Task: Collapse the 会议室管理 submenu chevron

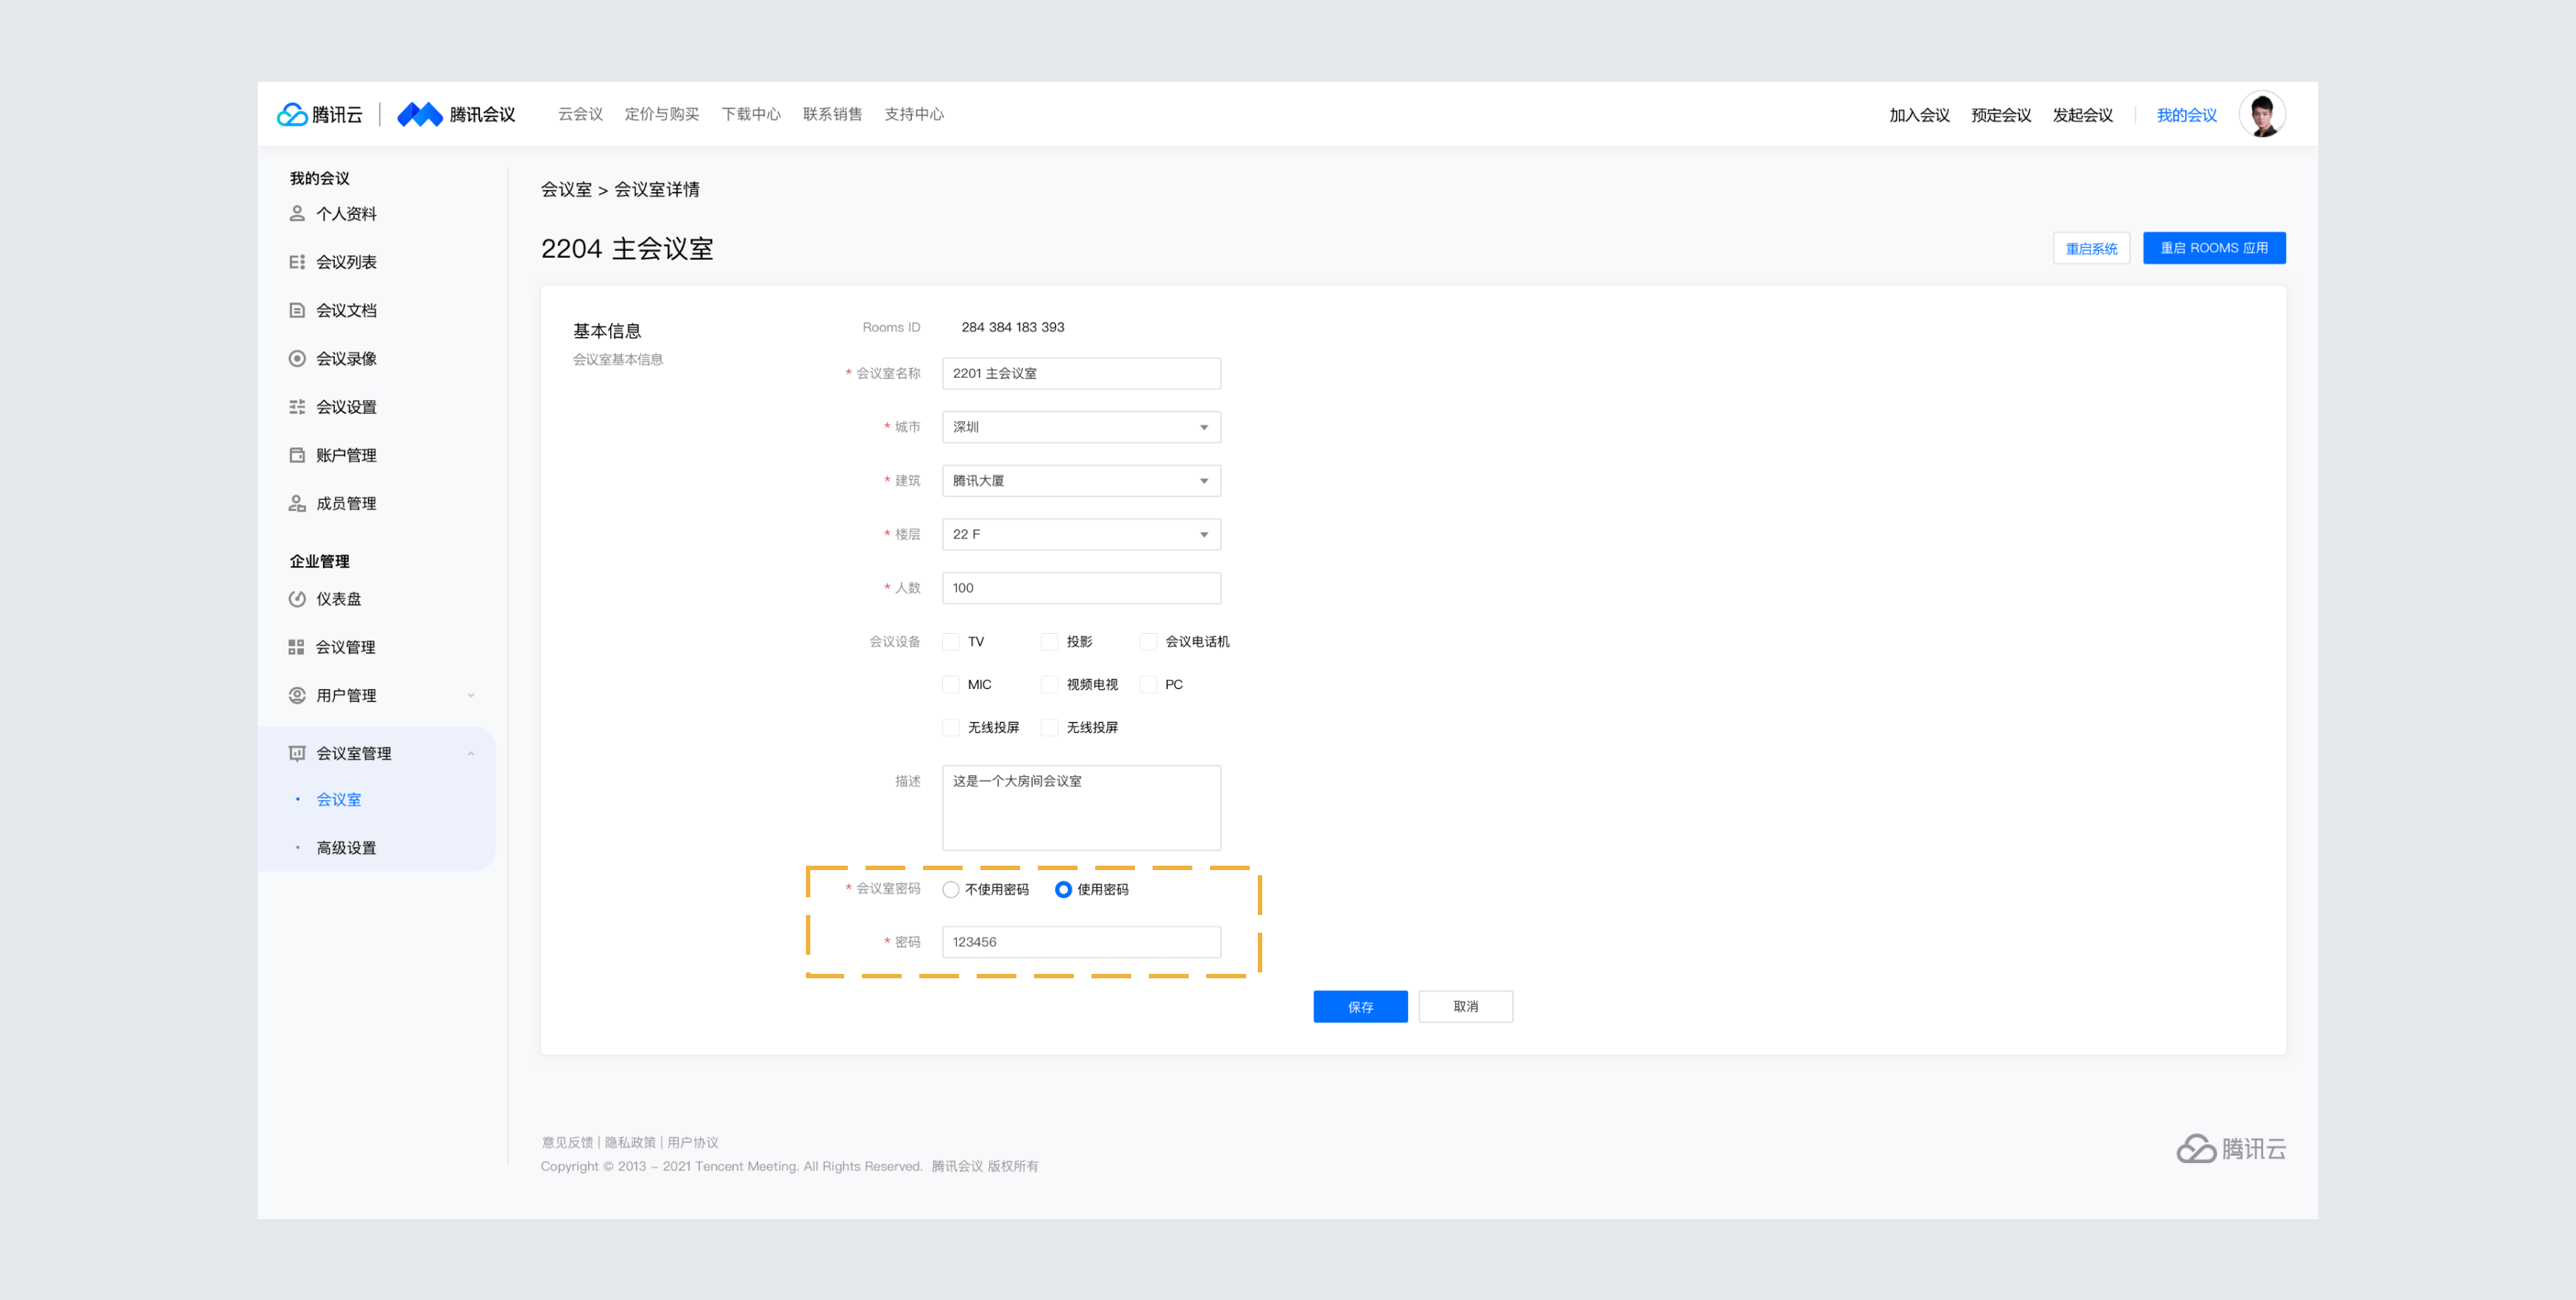Action: (x=471, y=753)
